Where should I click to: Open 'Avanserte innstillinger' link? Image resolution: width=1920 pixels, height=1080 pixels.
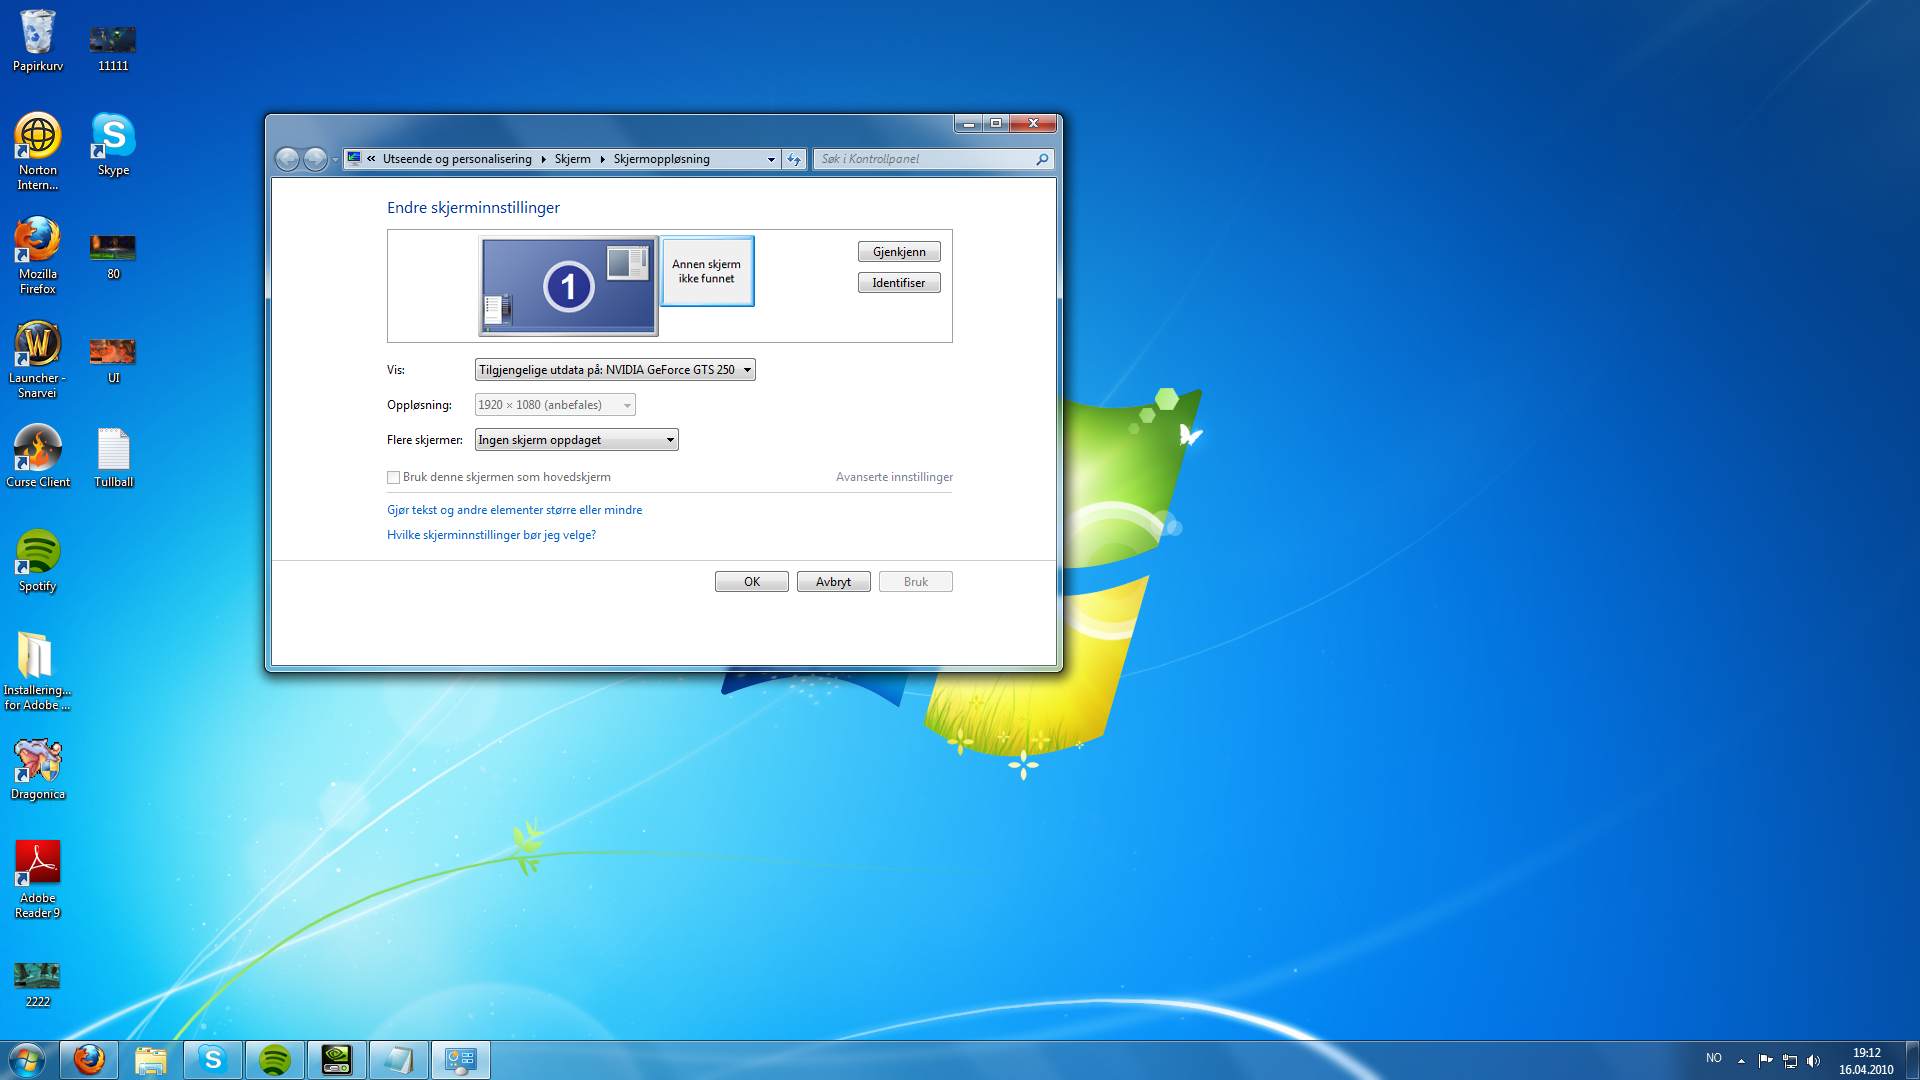pos(894,477)
